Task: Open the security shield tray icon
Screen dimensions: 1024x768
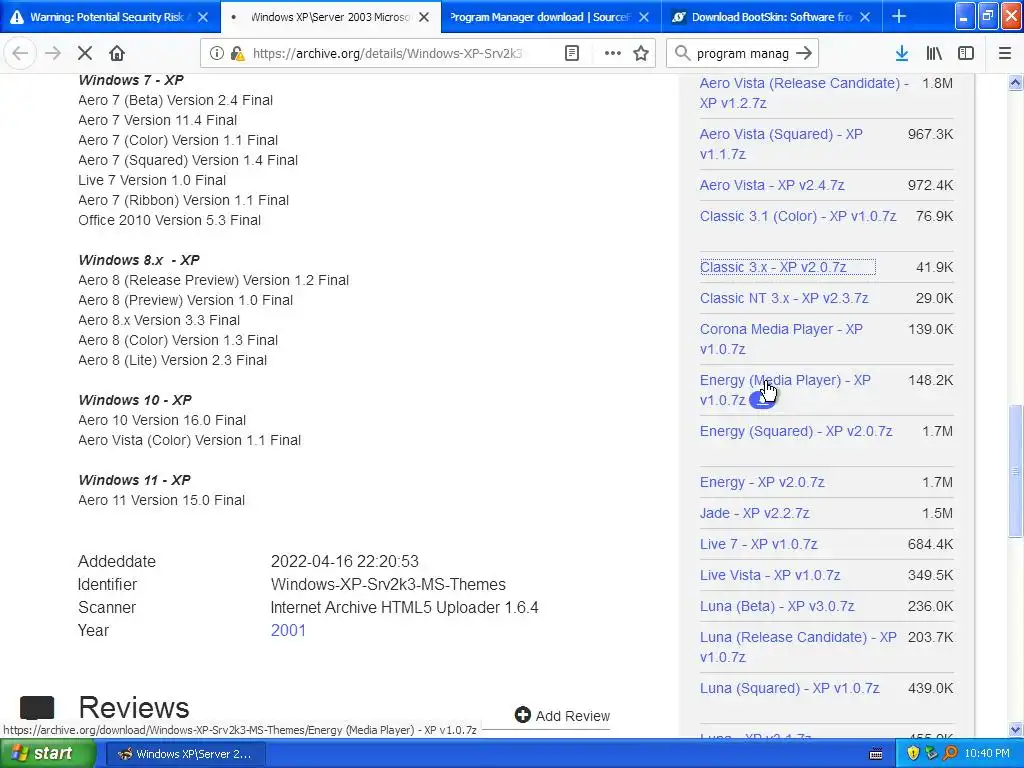Action: click(913, 754)
